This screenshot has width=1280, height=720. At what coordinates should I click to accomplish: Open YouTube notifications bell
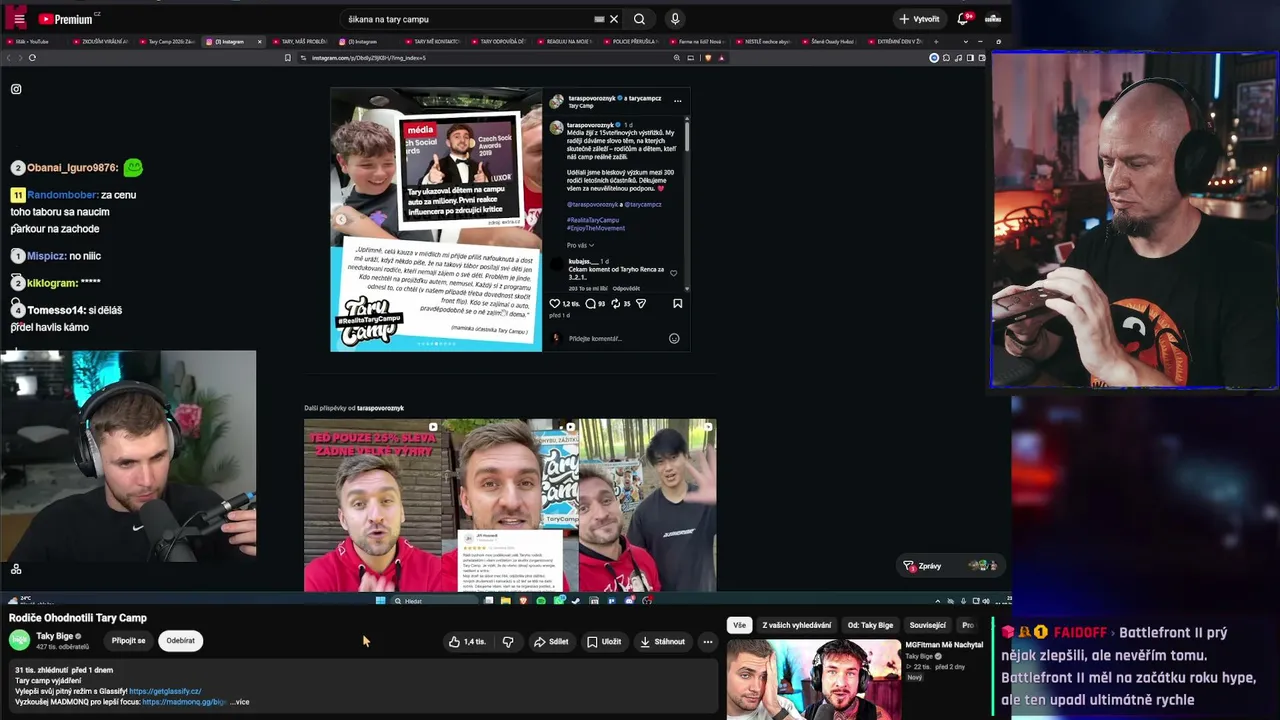point(964,19)
